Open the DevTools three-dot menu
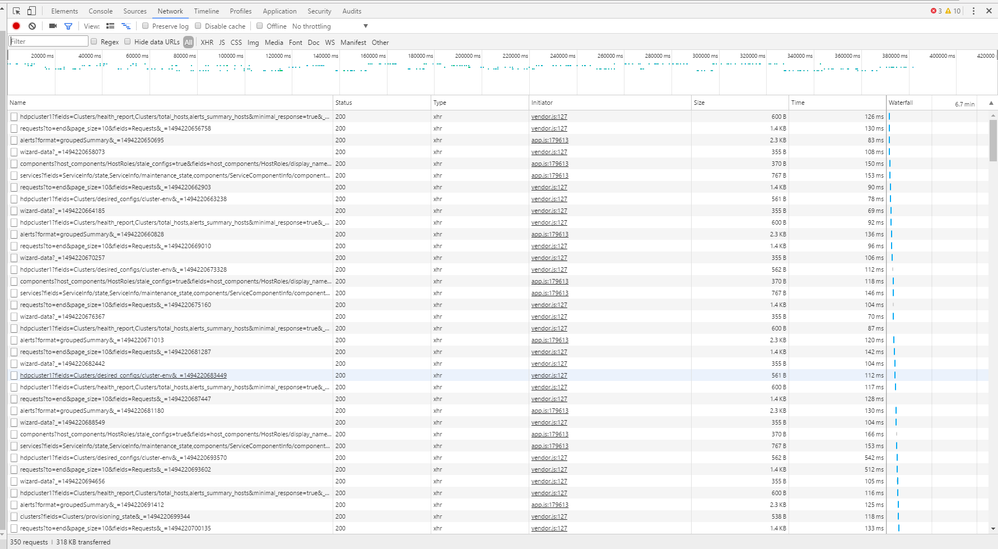The height and width of the screenshot is (549, 998). point(974,11)
